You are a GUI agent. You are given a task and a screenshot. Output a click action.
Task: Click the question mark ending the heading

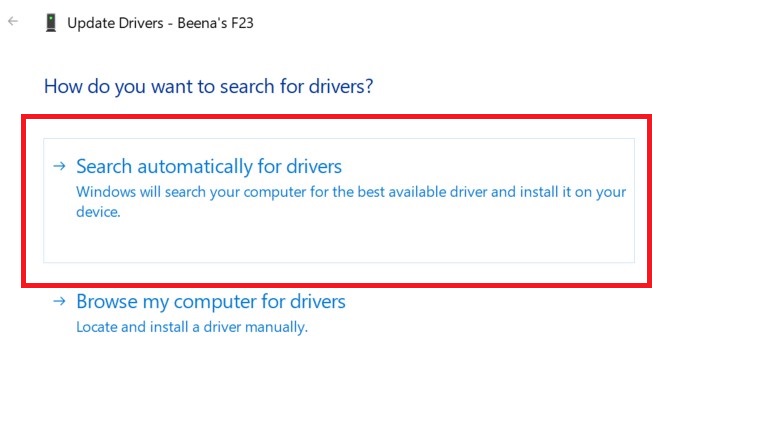368,86
